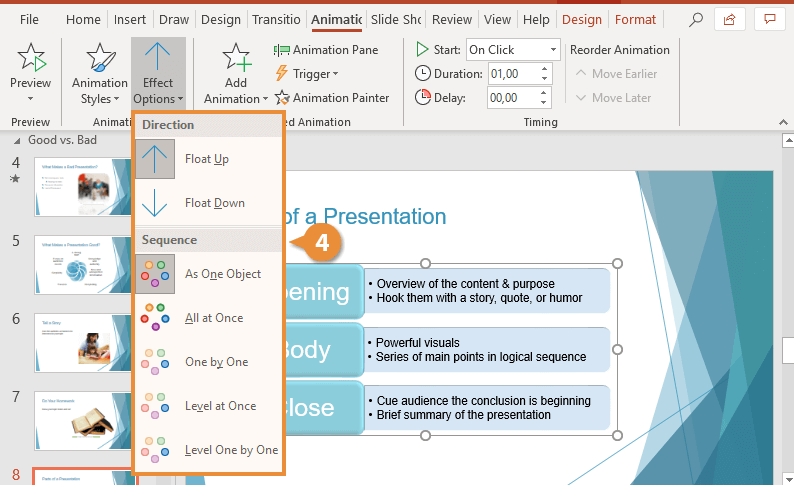Decrease the Duration with down stepper
The width and height of the screenshot is (794, 485).
pyautogui.click(x=544, y=78)
